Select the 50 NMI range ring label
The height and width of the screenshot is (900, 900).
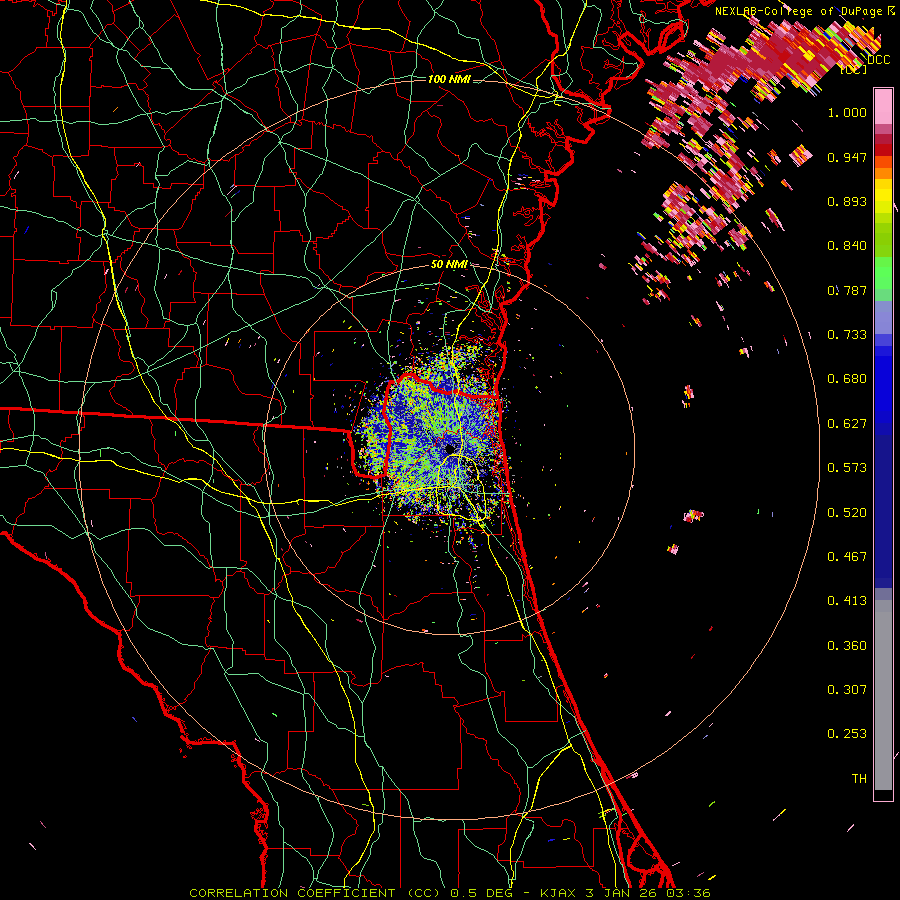[x=449, y=264]
